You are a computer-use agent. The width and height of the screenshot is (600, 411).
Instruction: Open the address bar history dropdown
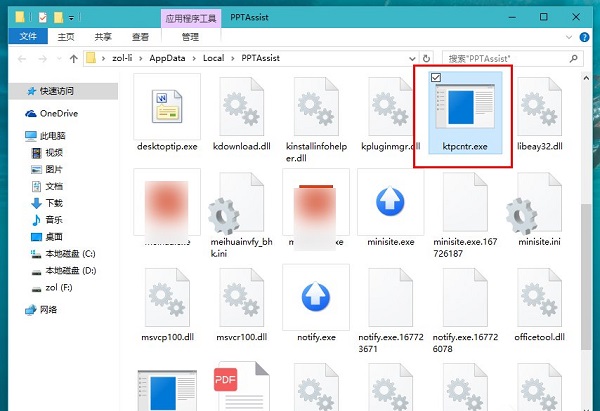coord(412,59)
